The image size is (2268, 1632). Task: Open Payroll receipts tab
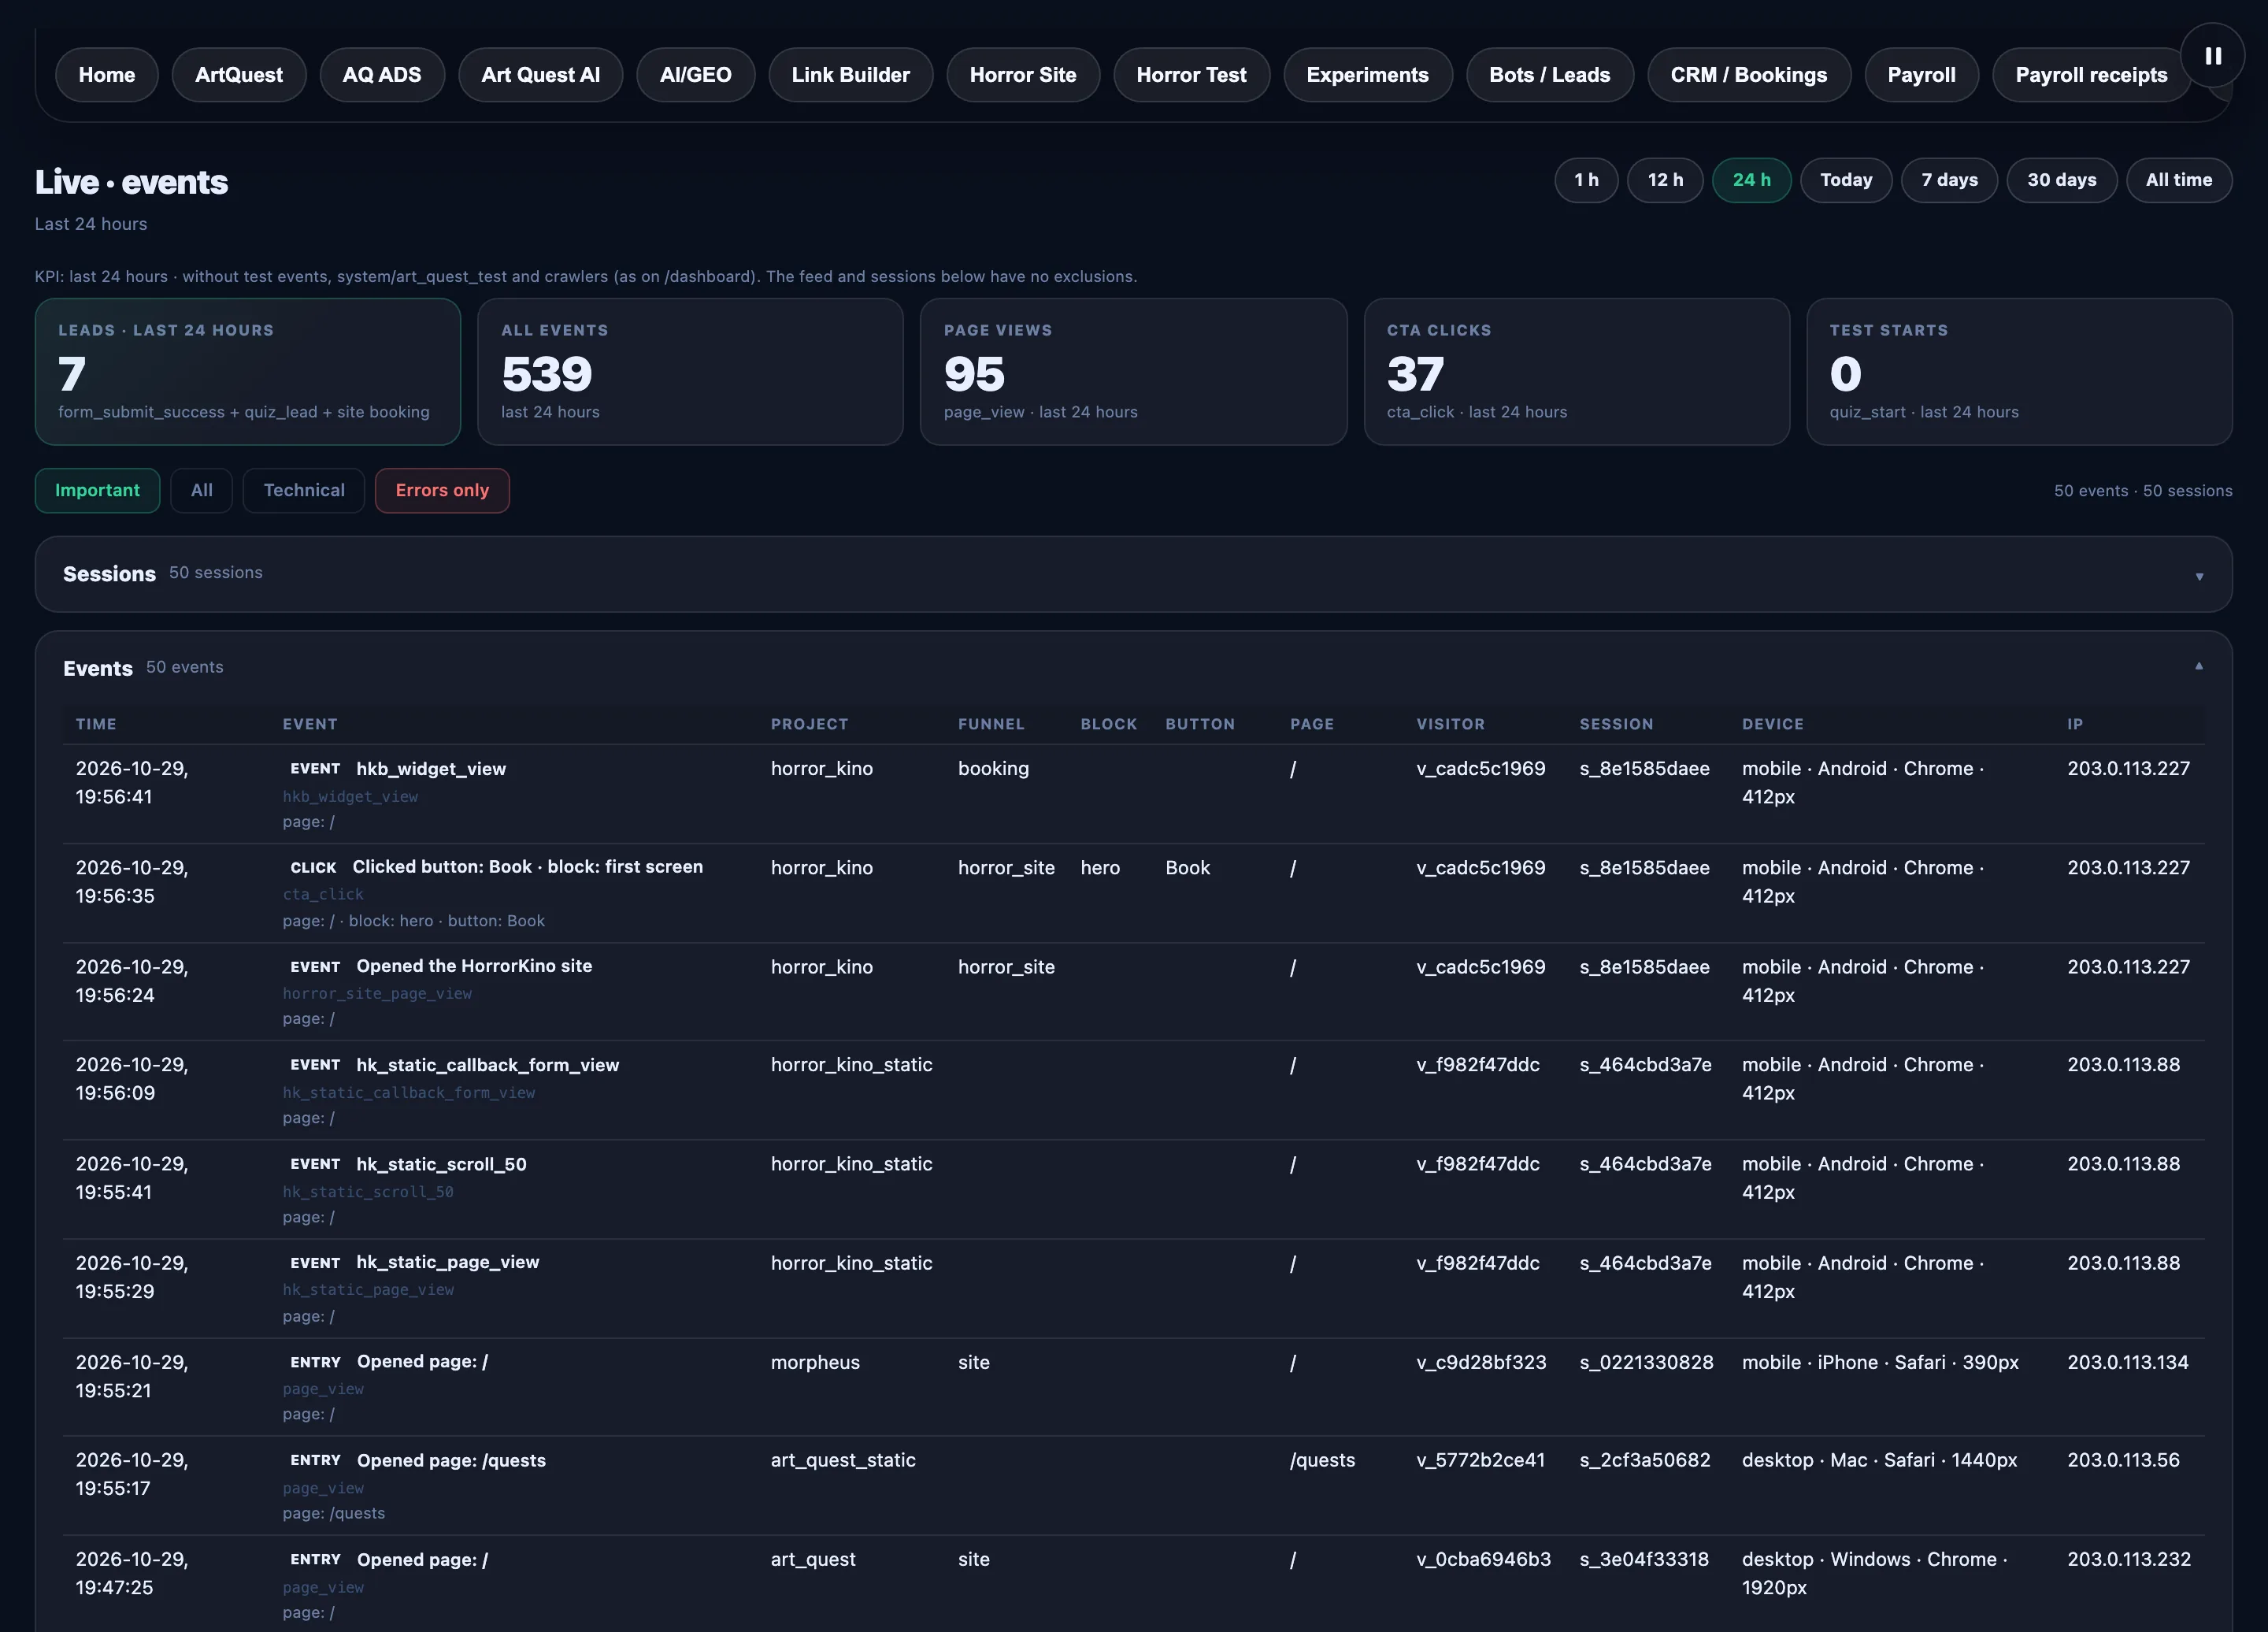coord(2092,75)
